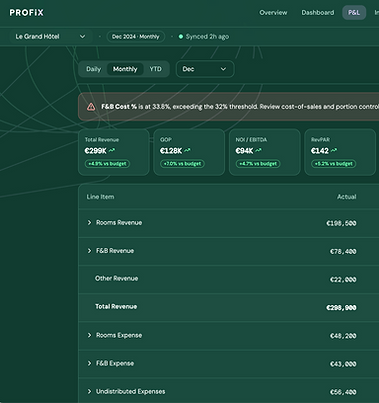Click the Other Revenue row label
This screenshot has height=403, width=379.
116,278
